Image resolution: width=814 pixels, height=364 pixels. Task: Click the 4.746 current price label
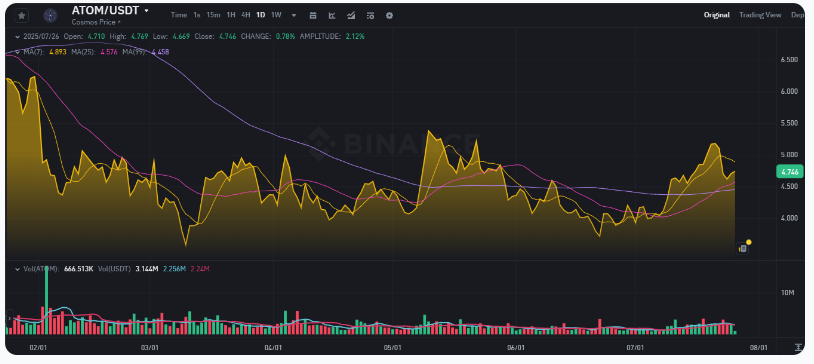[790, 171]
